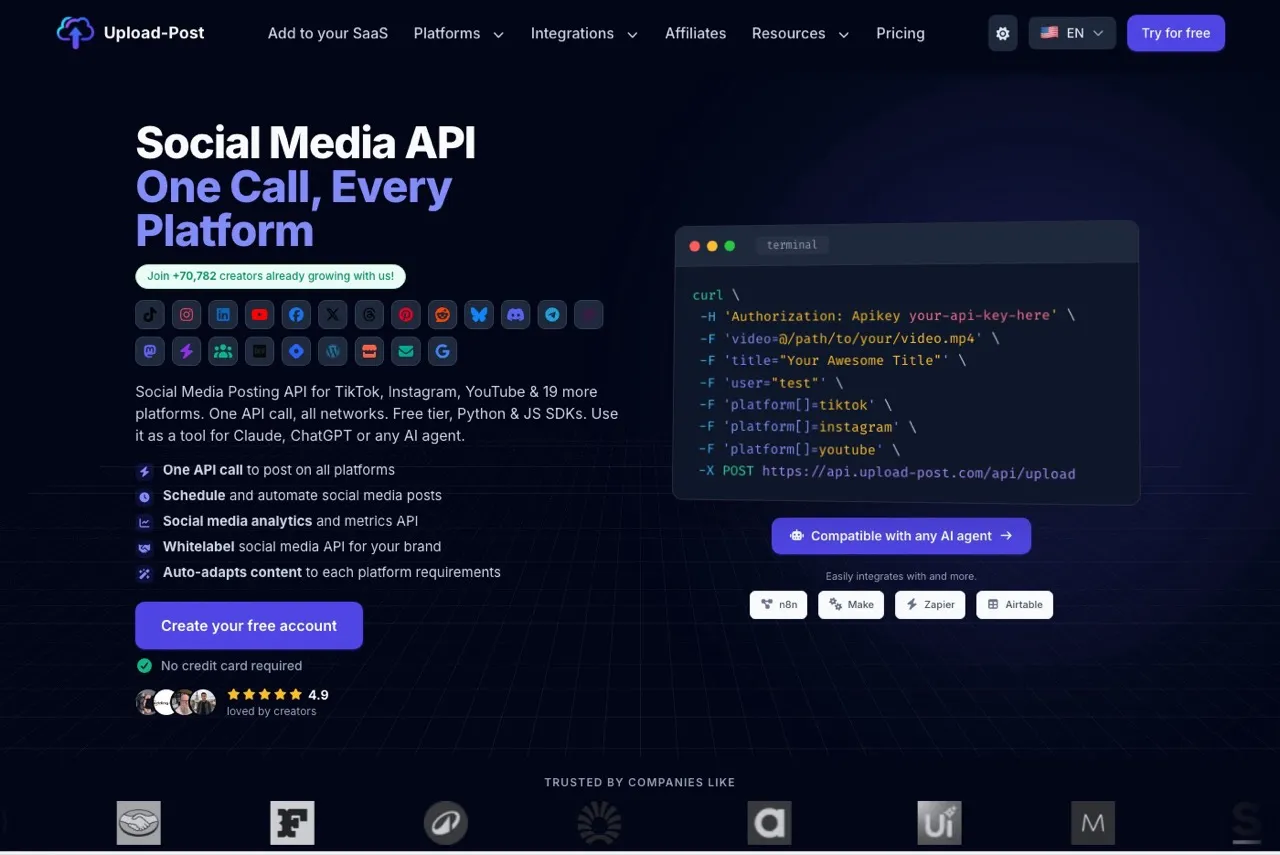1280x855 pixels.
Task: Click the Telegram platform icon
Action: coord(552,314)
